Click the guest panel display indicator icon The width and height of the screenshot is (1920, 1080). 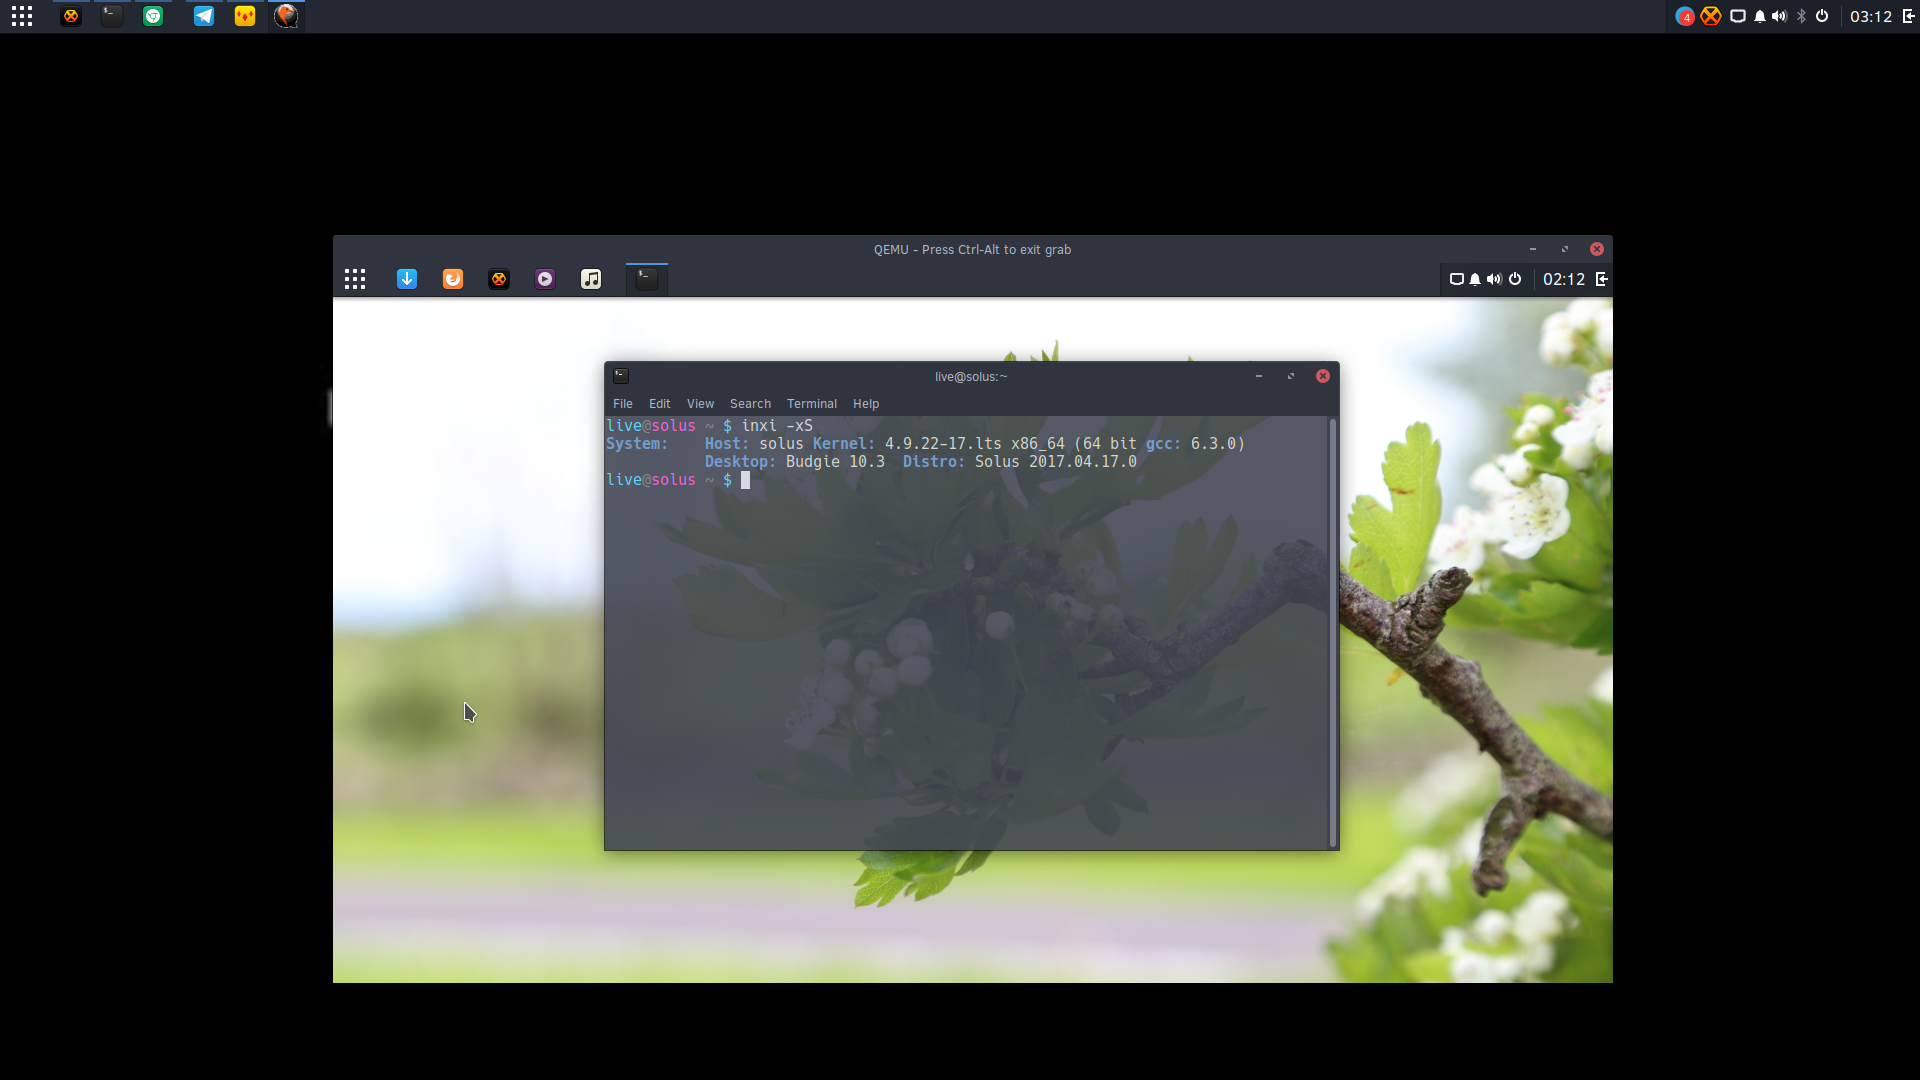(1457, 279)
